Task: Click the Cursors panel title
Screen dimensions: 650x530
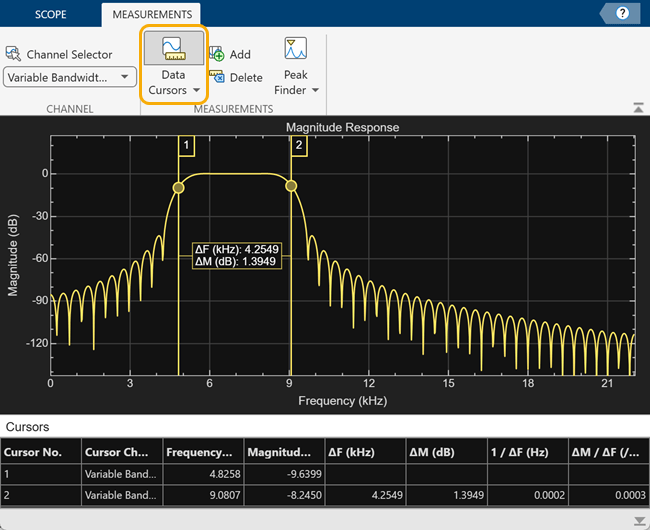Action: point(27,427)
